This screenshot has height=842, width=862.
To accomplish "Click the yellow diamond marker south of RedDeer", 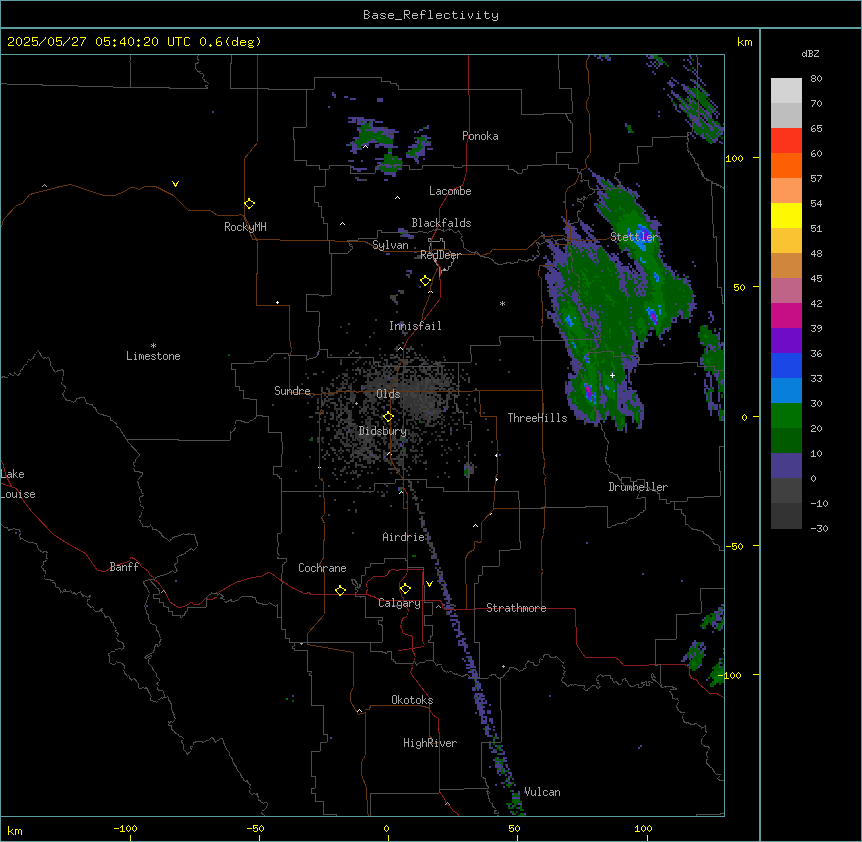I will (426, 281).
